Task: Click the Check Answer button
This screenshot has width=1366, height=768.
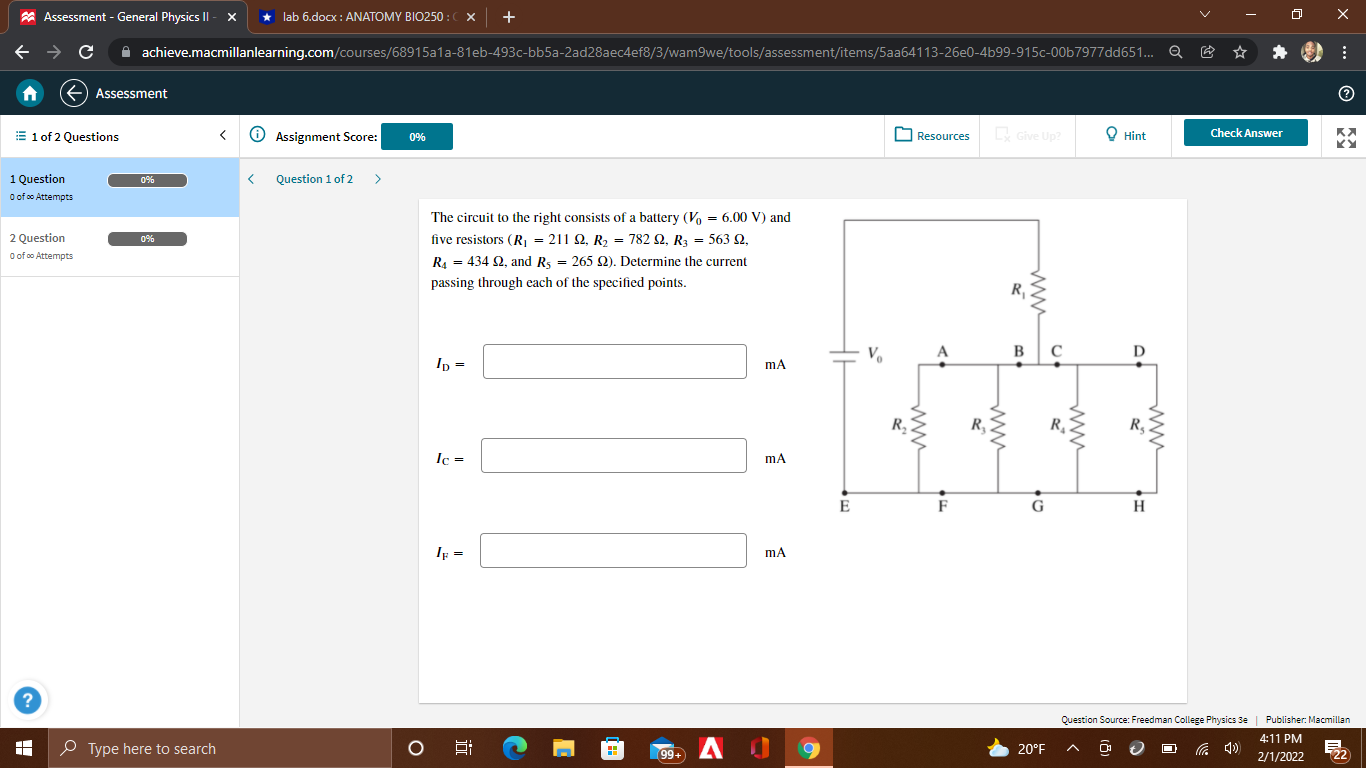Action: click(1245, 131)
